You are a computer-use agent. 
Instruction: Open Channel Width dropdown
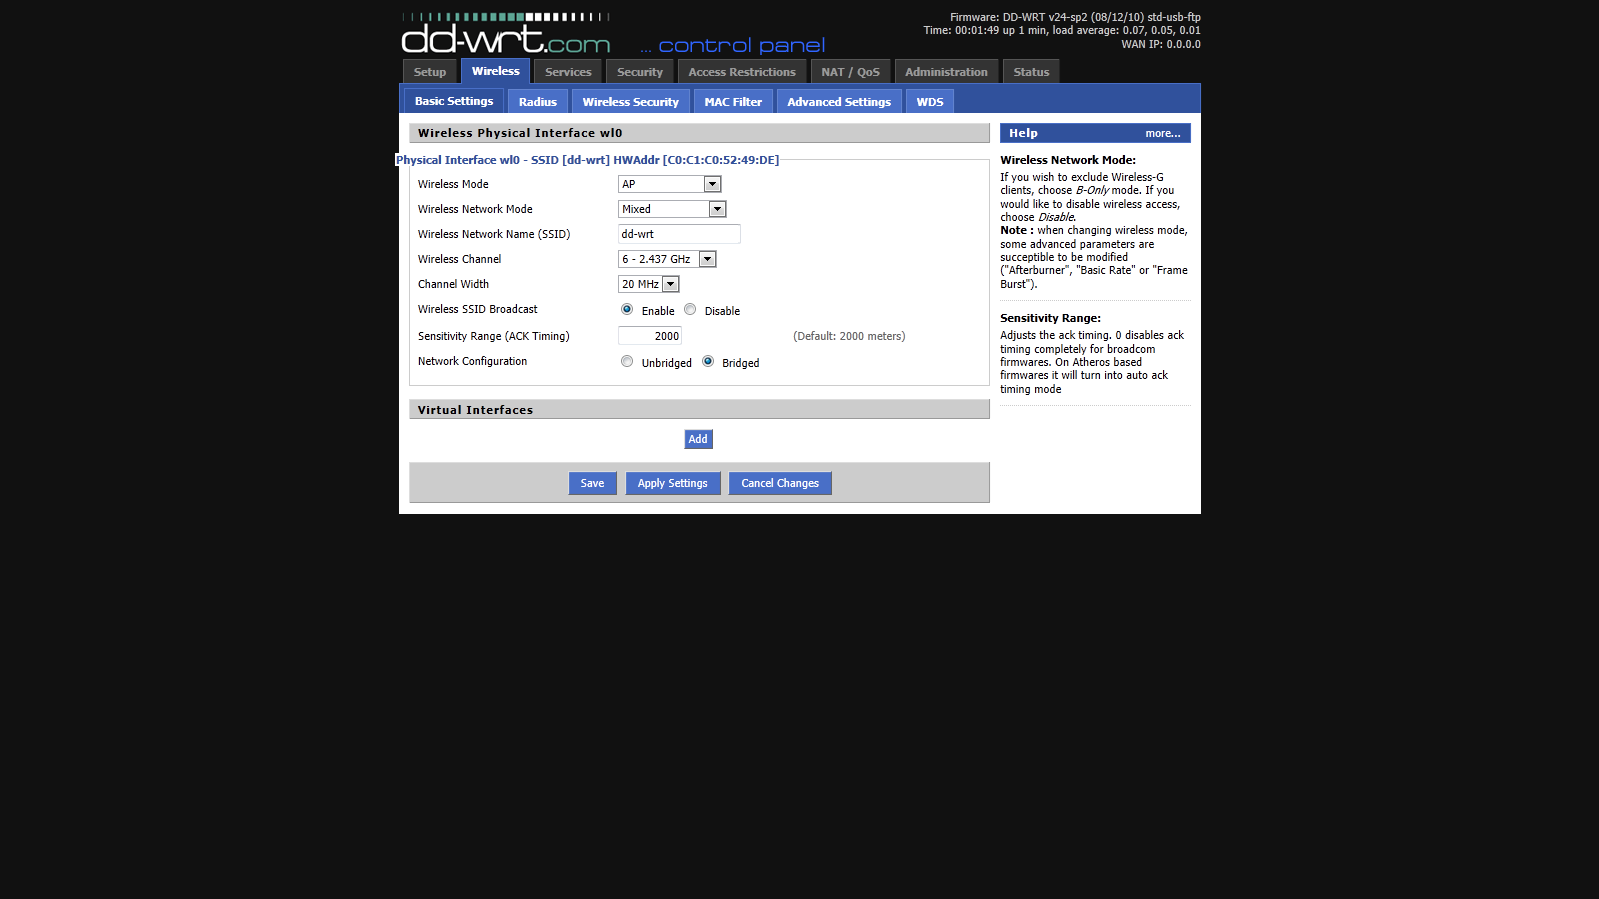coord(649,284)
